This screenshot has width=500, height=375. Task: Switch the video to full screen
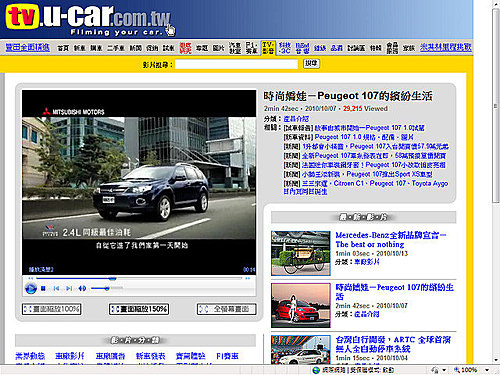[227, 309]
